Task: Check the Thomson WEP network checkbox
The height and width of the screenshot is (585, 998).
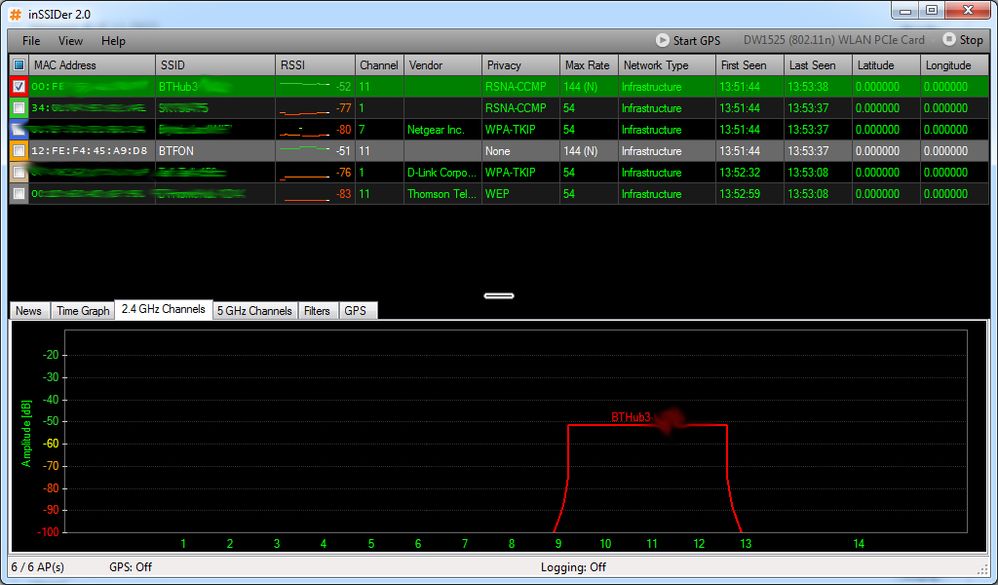Action: 19,194
